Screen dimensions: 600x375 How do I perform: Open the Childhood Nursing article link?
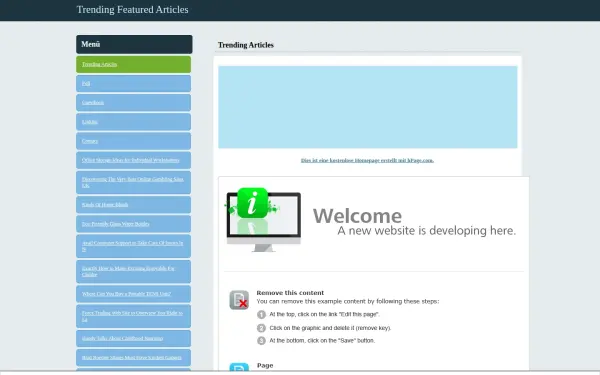coord(134,338)
